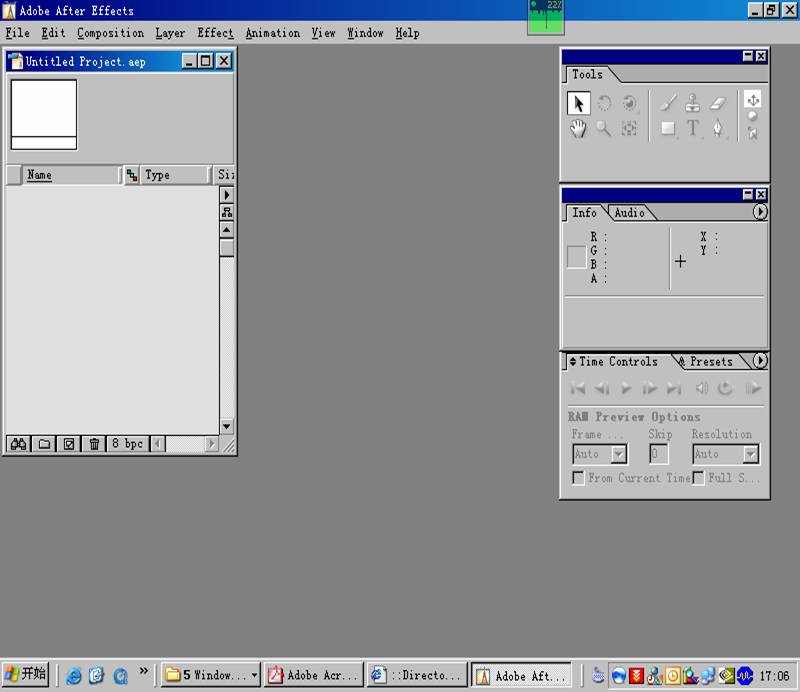Select the Selection arrow tool
Image resolution: width=800 pixels, height=692 pixels.
pyautogui.click(x=578, y=103)
